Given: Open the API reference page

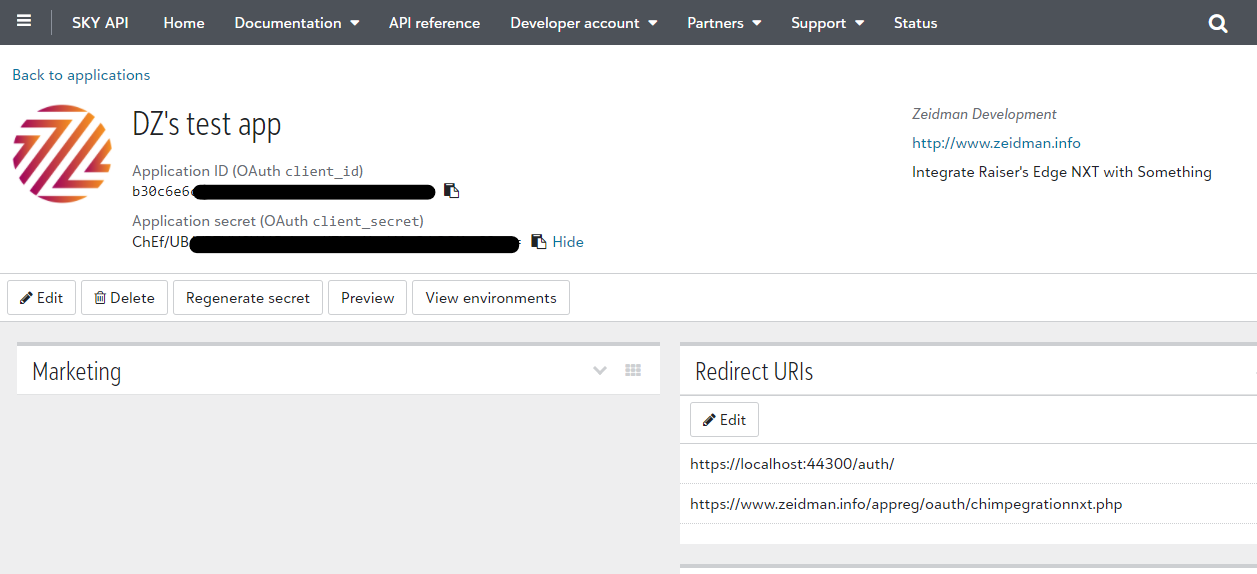Looking at the screenshot, I should point(435,23).
